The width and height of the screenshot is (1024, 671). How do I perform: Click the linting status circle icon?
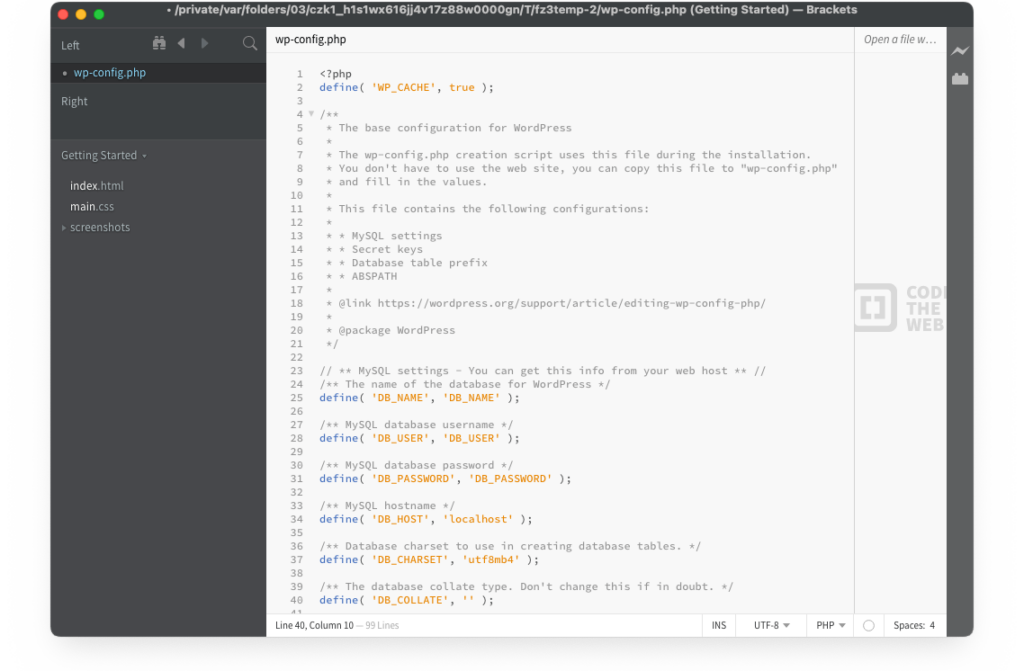(x=869, y=626)
